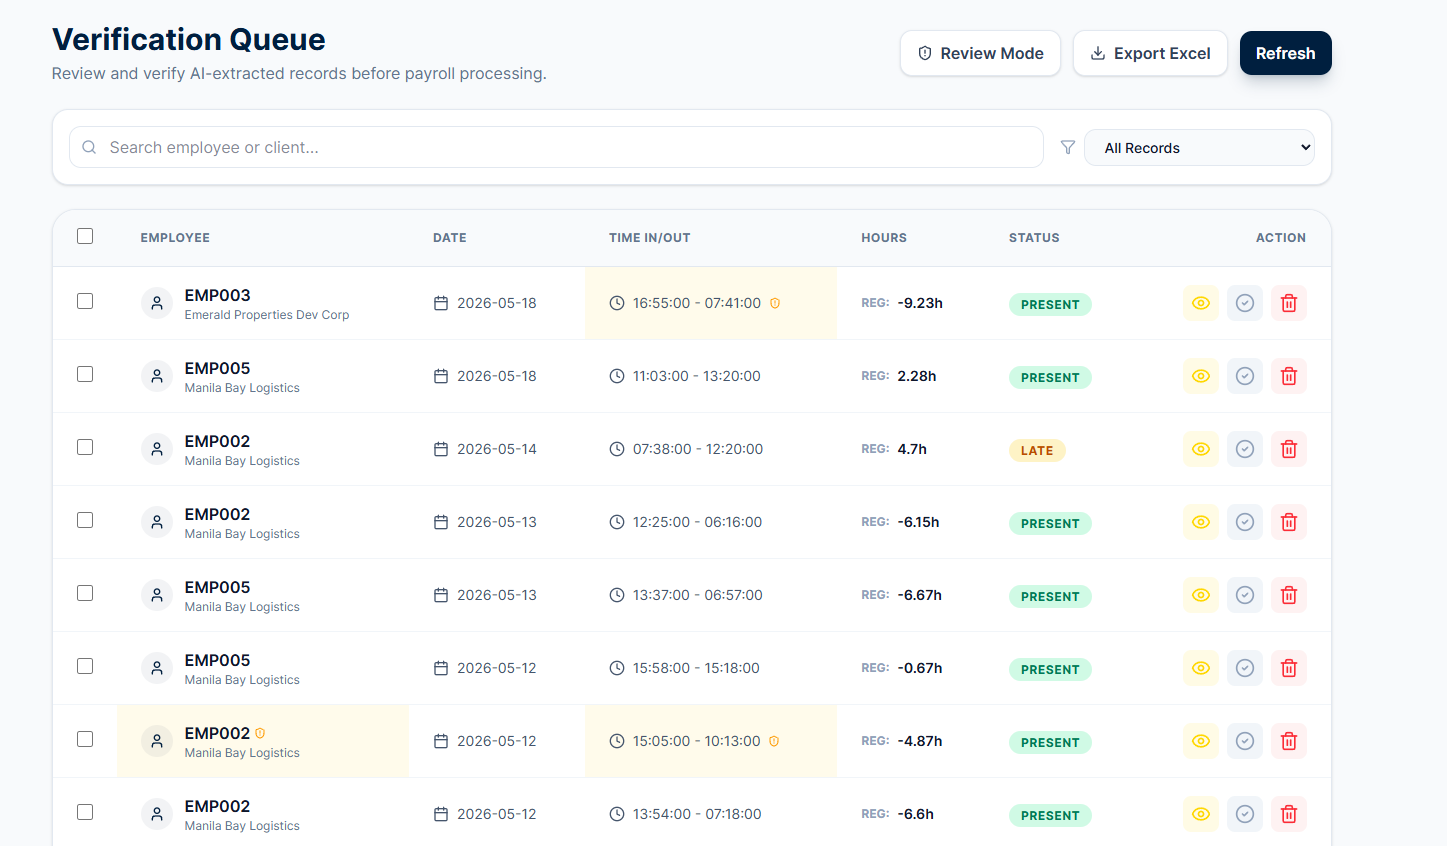Delete the EMP002 record with -6.6h
The height and width of the screenshot is (846, 1447).
tap(1289, 814)
